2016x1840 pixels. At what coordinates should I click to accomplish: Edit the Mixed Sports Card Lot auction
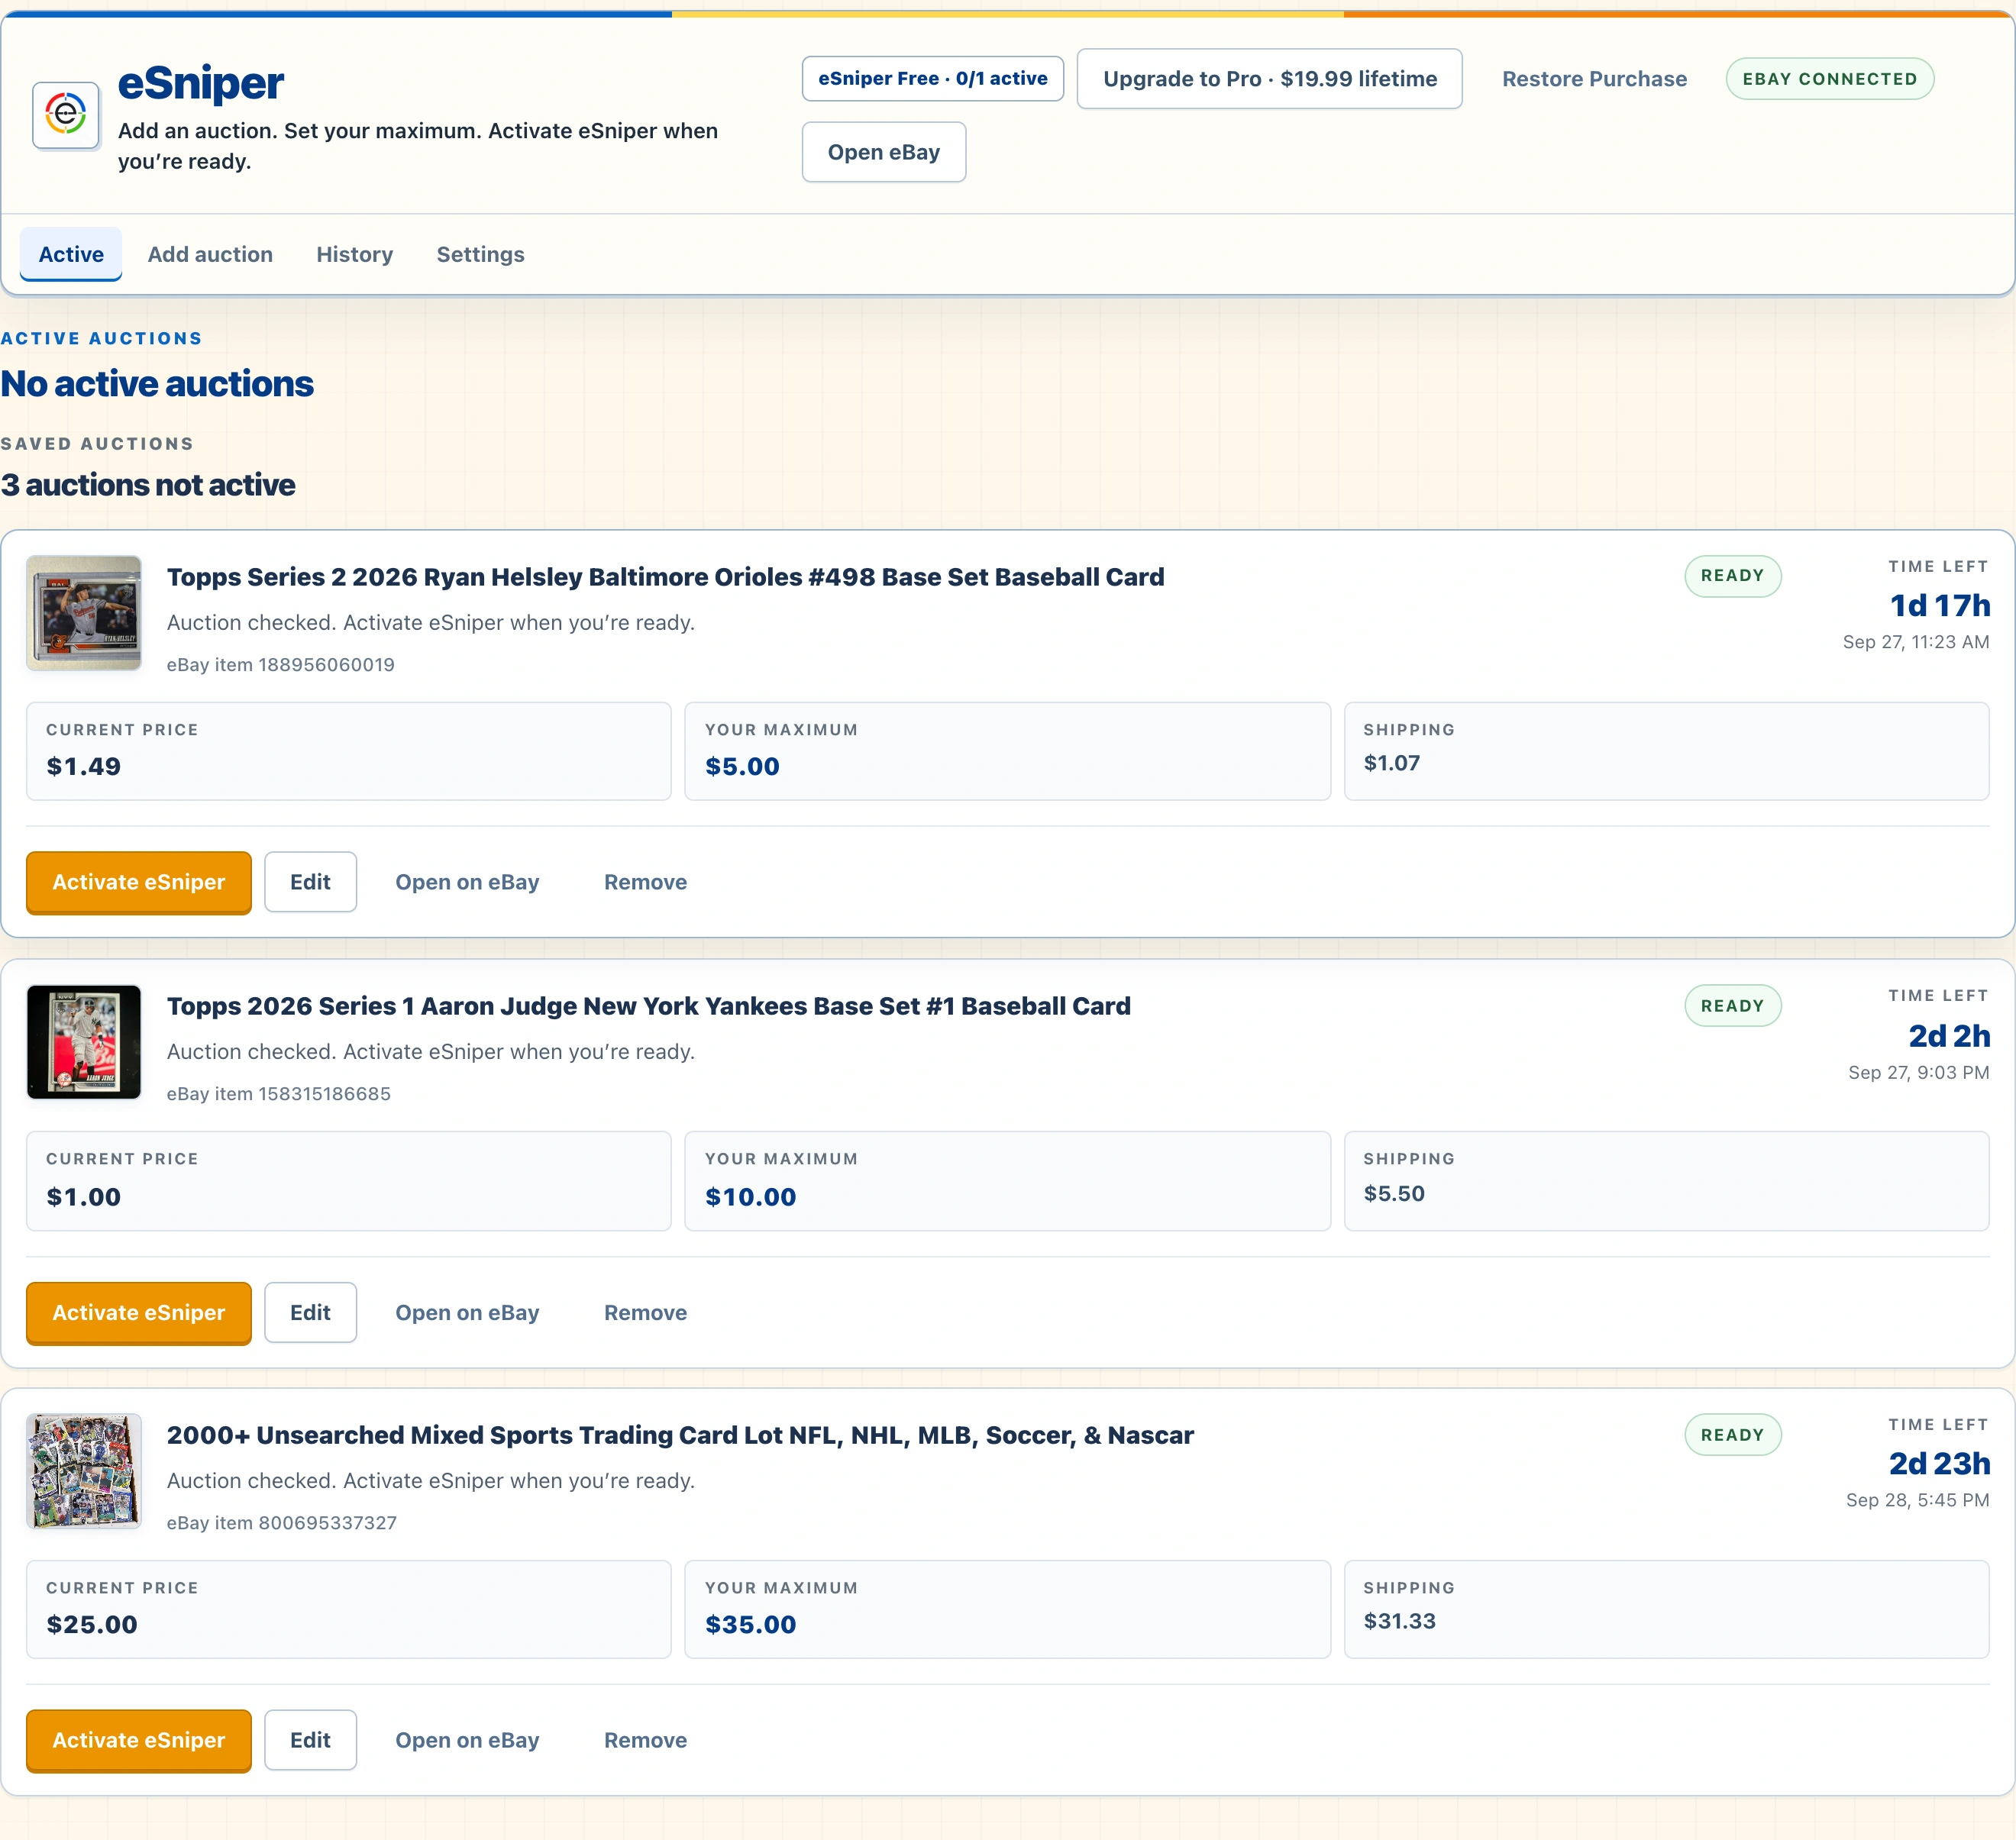point(310,1740)
